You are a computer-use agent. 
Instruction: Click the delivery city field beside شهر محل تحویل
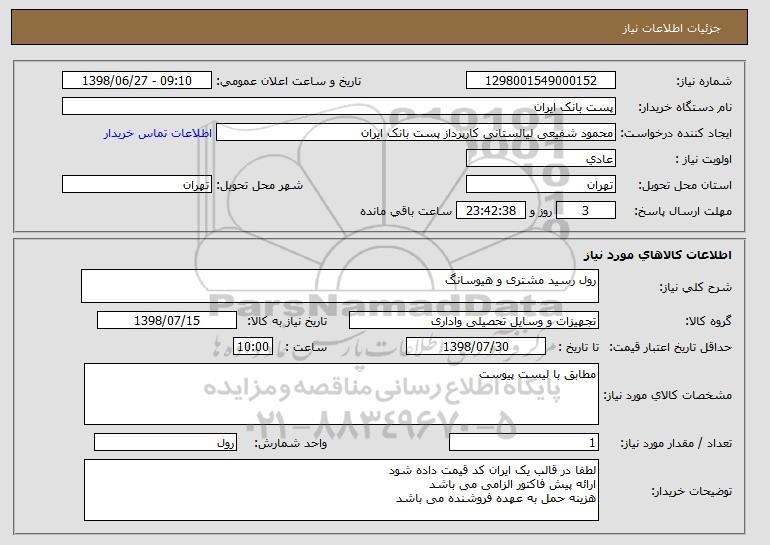137,185
